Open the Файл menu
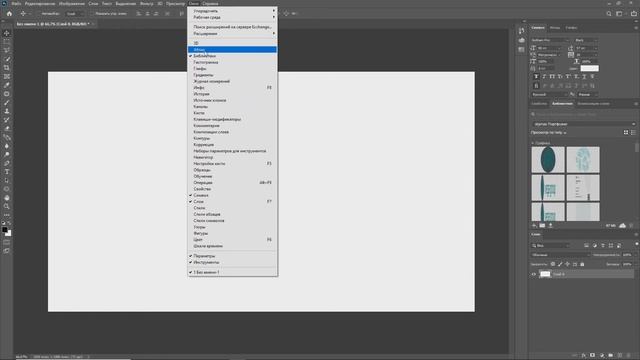This screenshot has height=360, width=640. (16, 3)
